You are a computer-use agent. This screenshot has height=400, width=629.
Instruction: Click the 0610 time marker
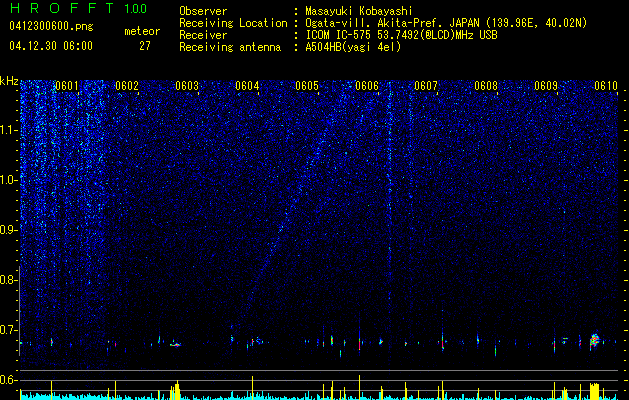606,86
